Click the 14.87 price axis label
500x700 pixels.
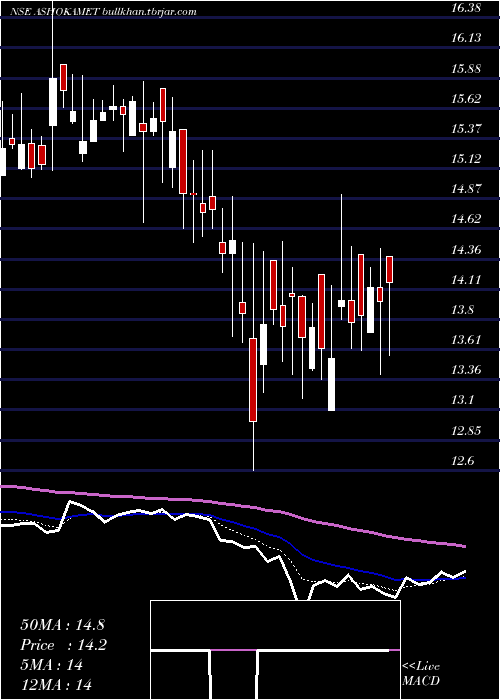coord(466,189)
